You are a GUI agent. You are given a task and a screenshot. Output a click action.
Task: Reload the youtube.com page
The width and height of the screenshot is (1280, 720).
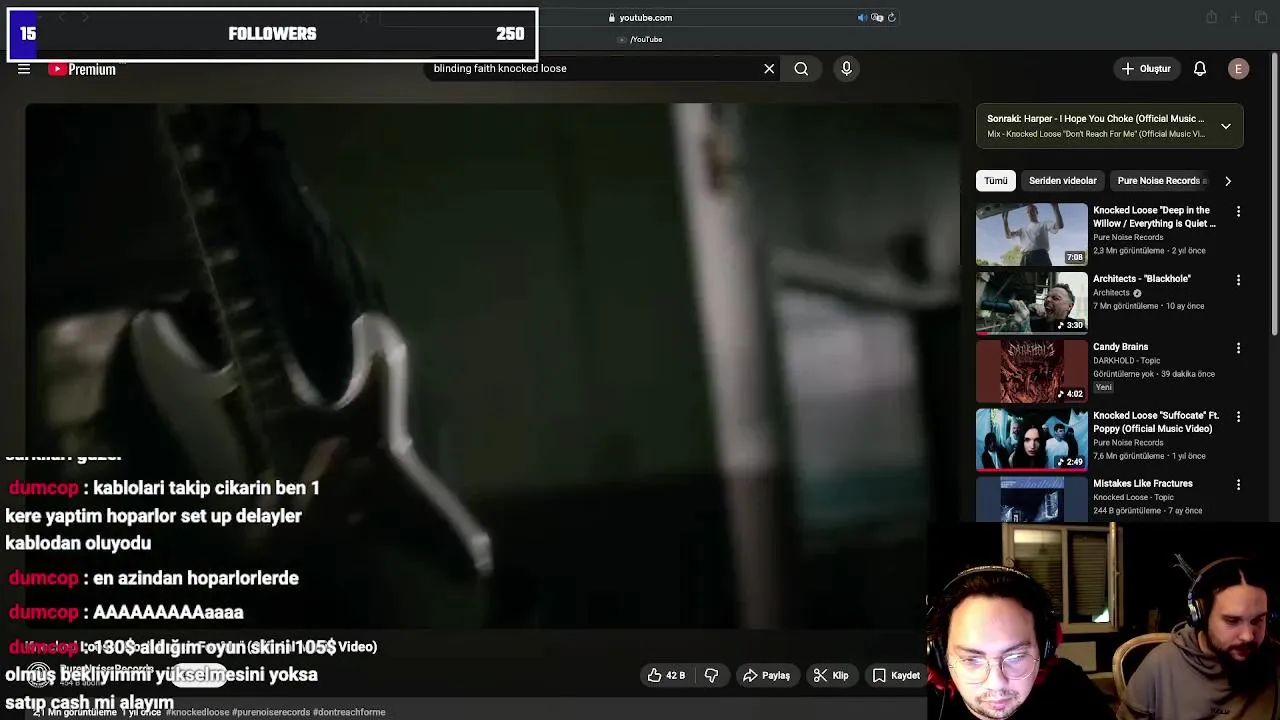click(891, 17)
